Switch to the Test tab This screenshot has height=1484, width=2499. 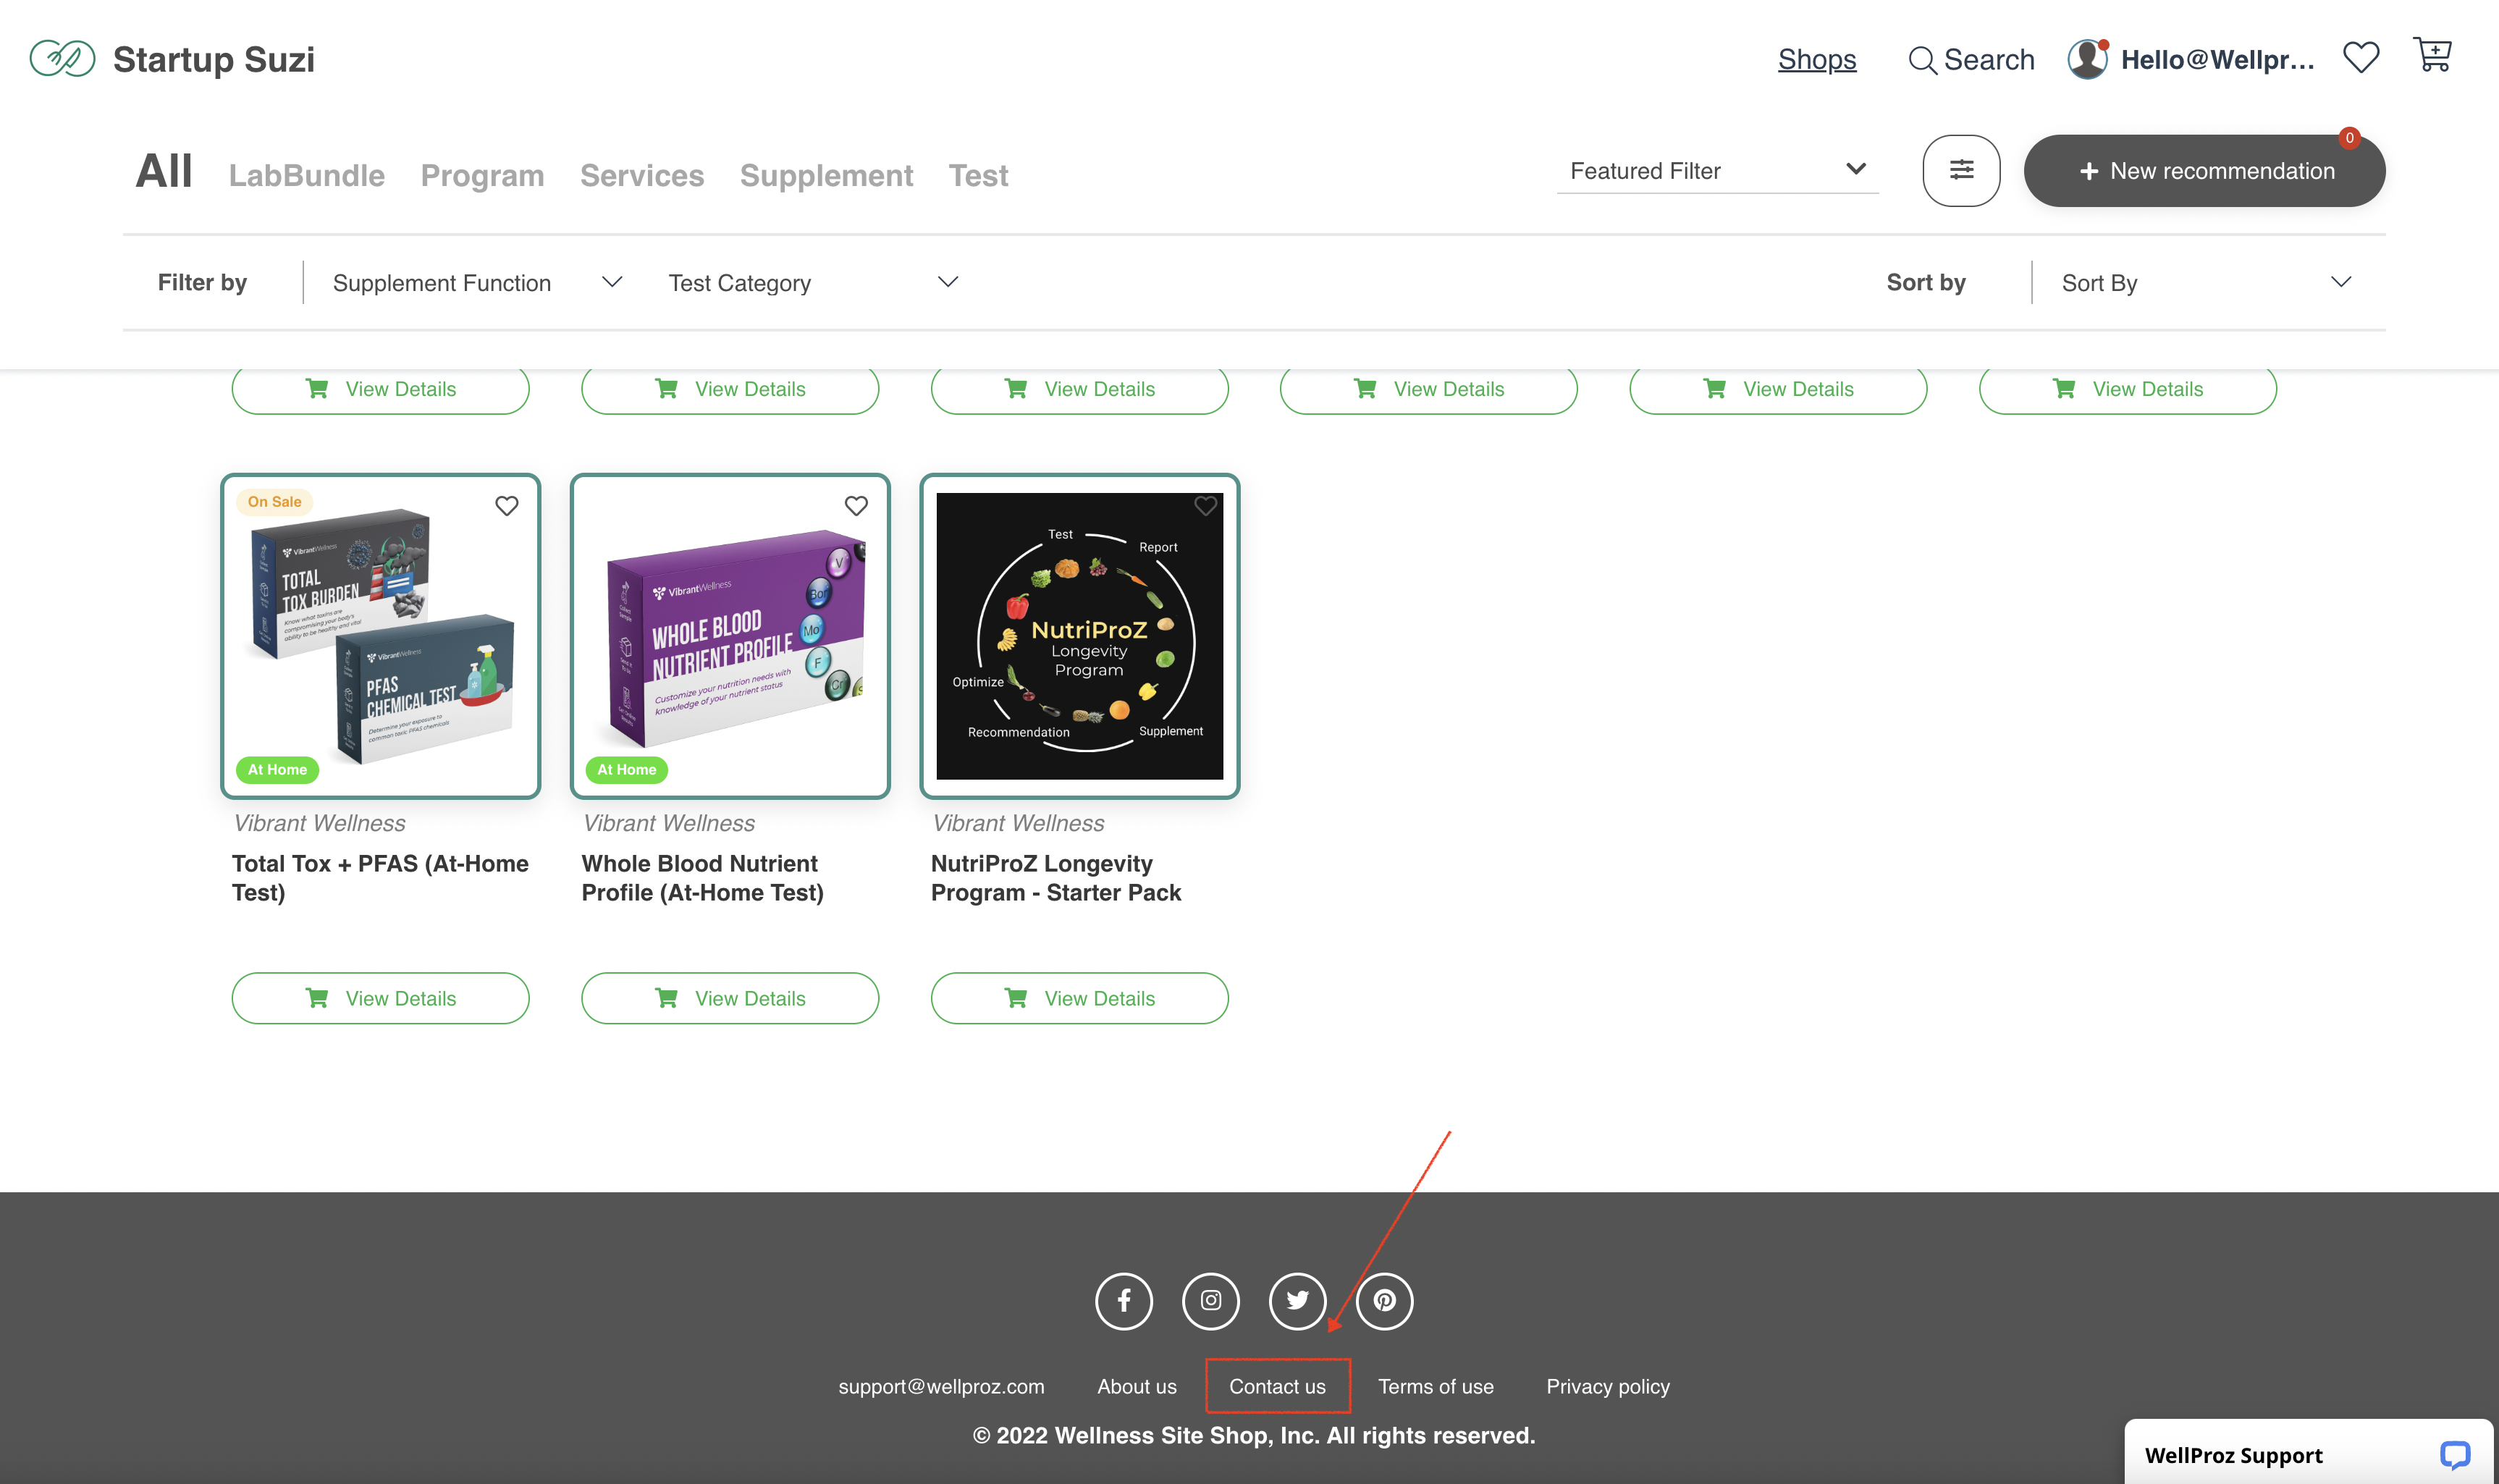(x=978, y=176)
